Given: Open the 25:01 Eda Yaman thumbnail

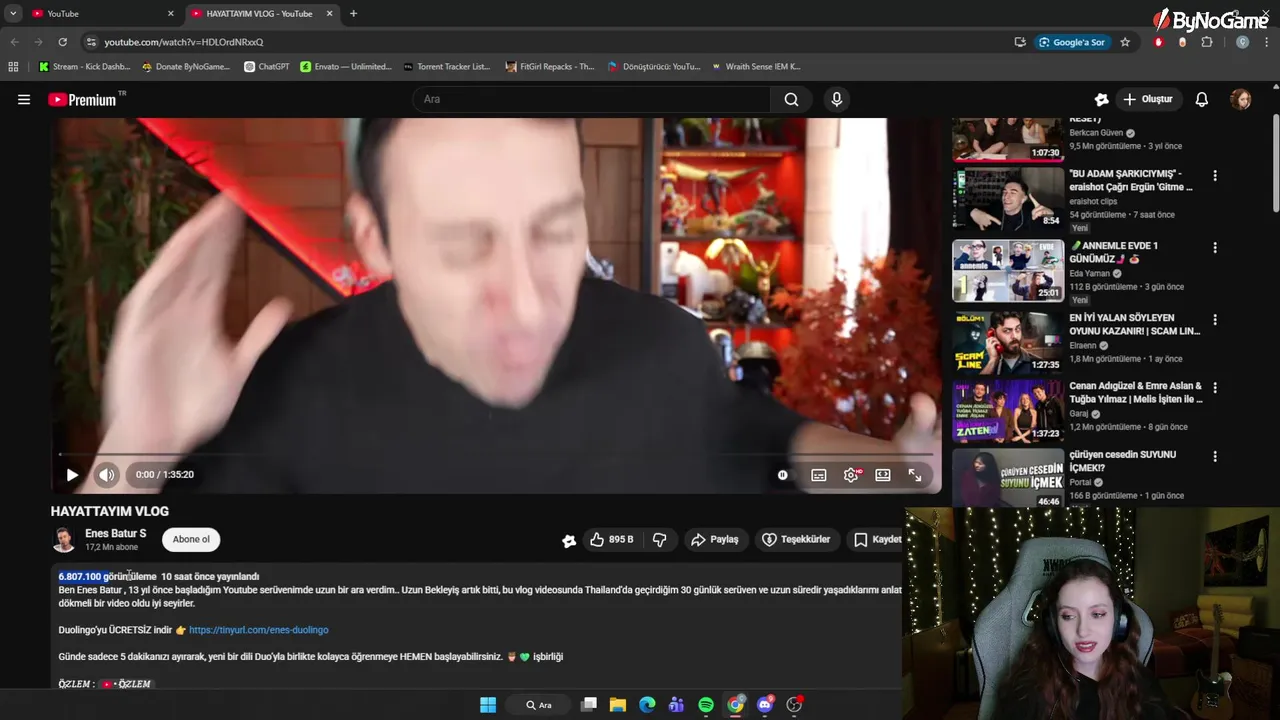Looking at the screenshot, I should tap(1008, 270).
